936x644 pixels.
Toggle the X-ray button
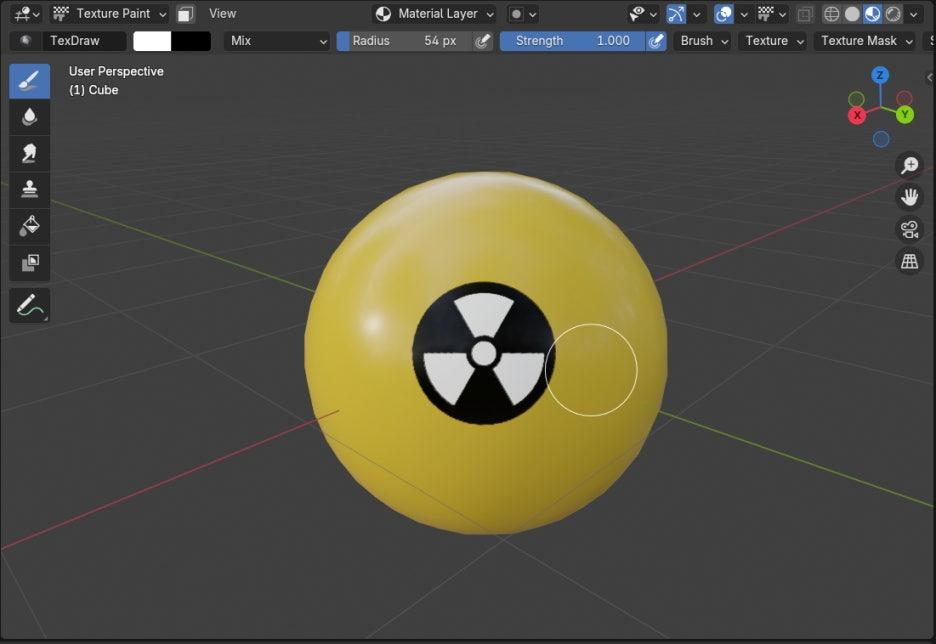[805, 14]
